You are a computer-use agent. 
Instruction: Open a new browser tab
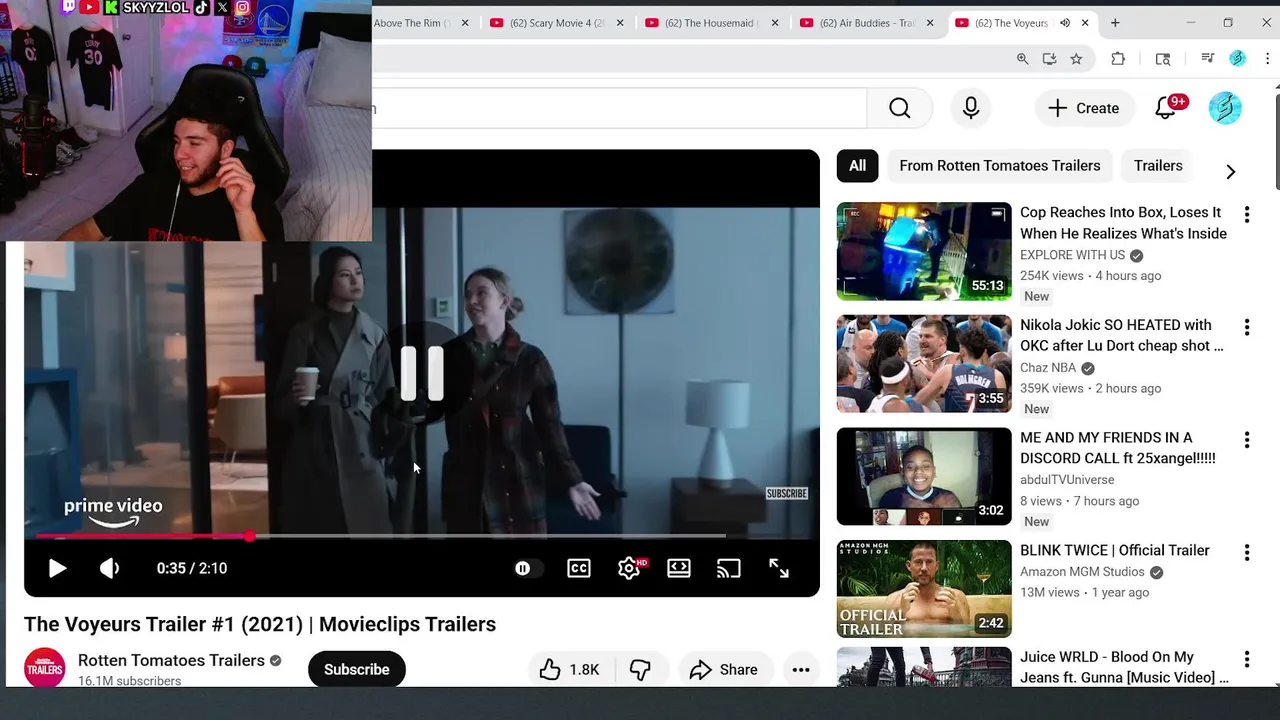[1115, 23]
